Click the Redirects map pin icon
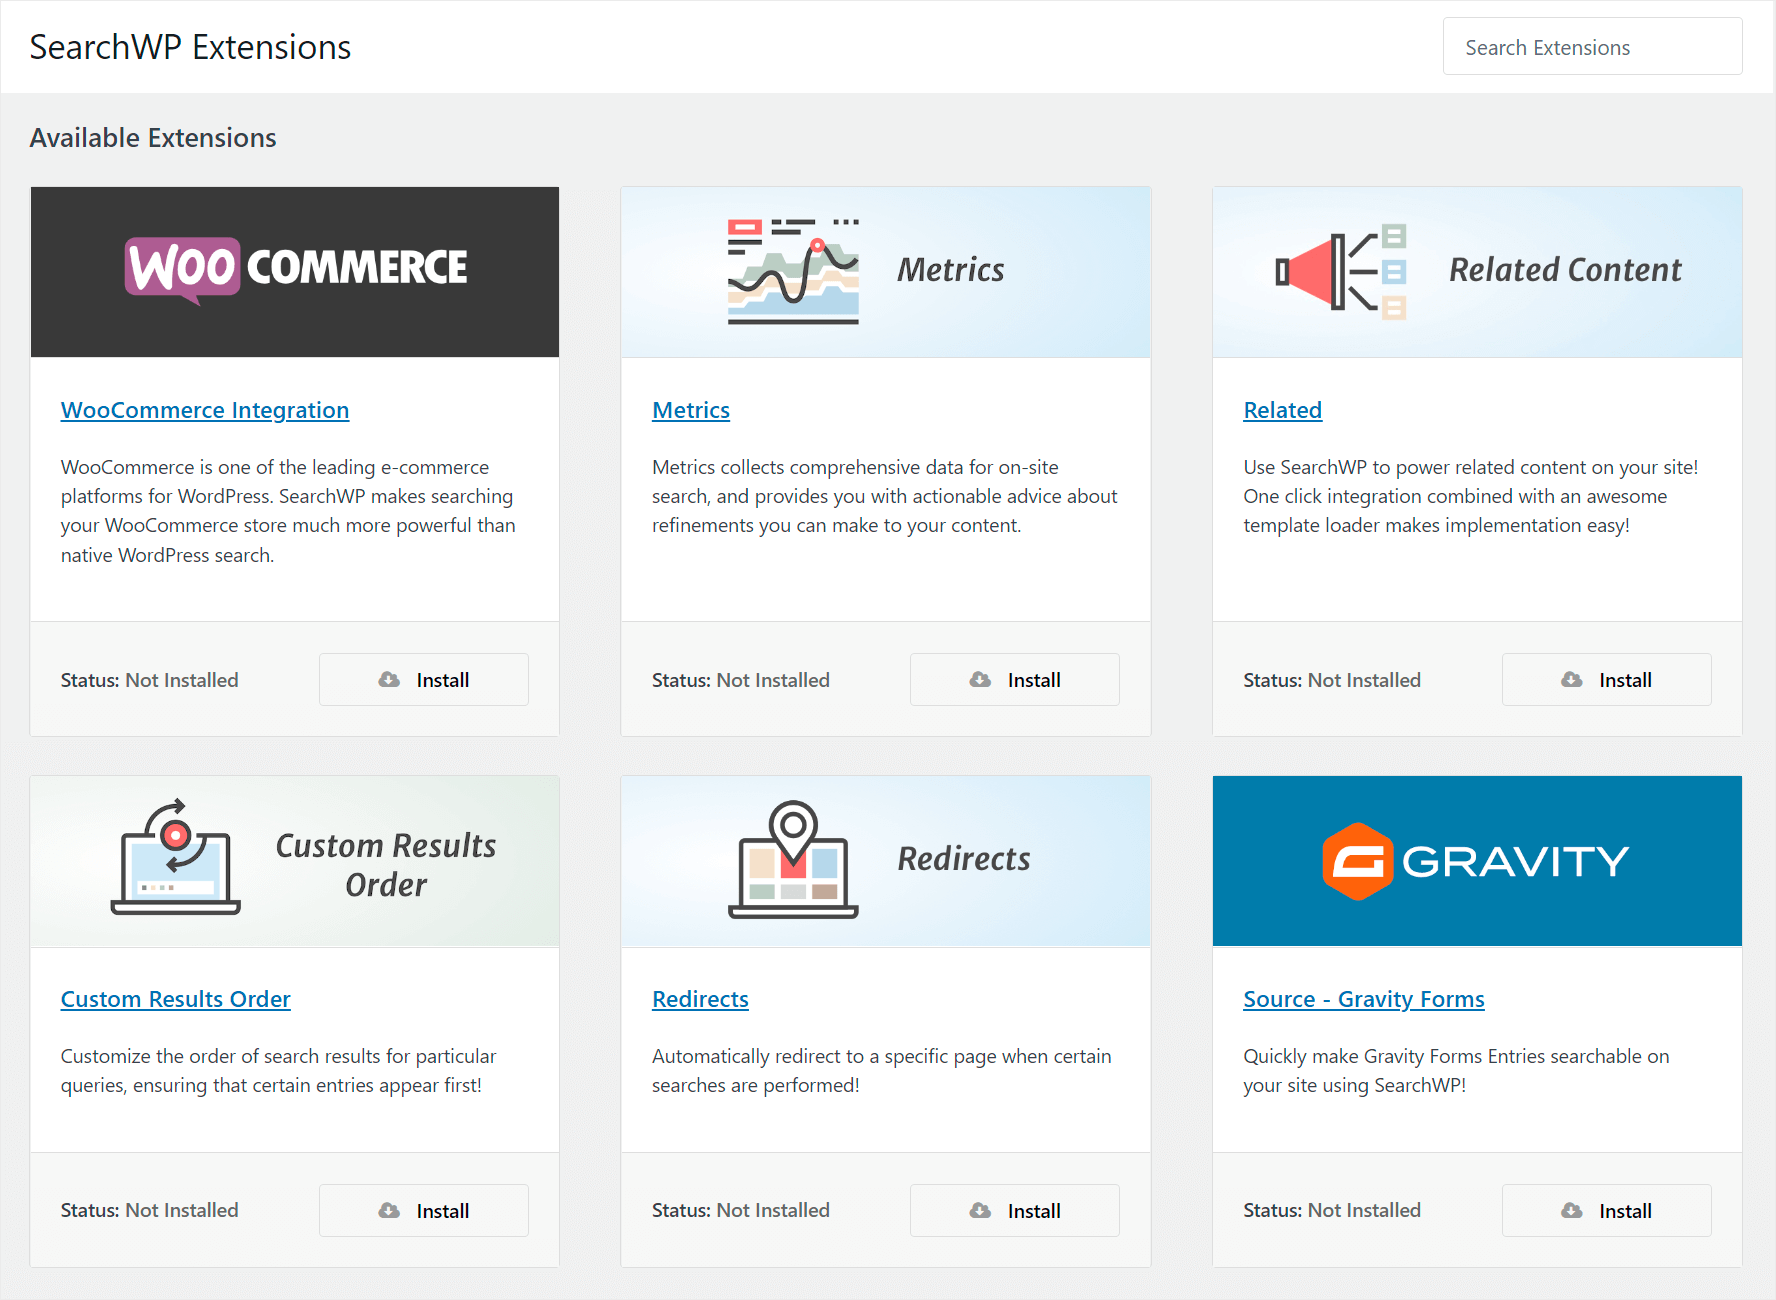 [793, 859]
